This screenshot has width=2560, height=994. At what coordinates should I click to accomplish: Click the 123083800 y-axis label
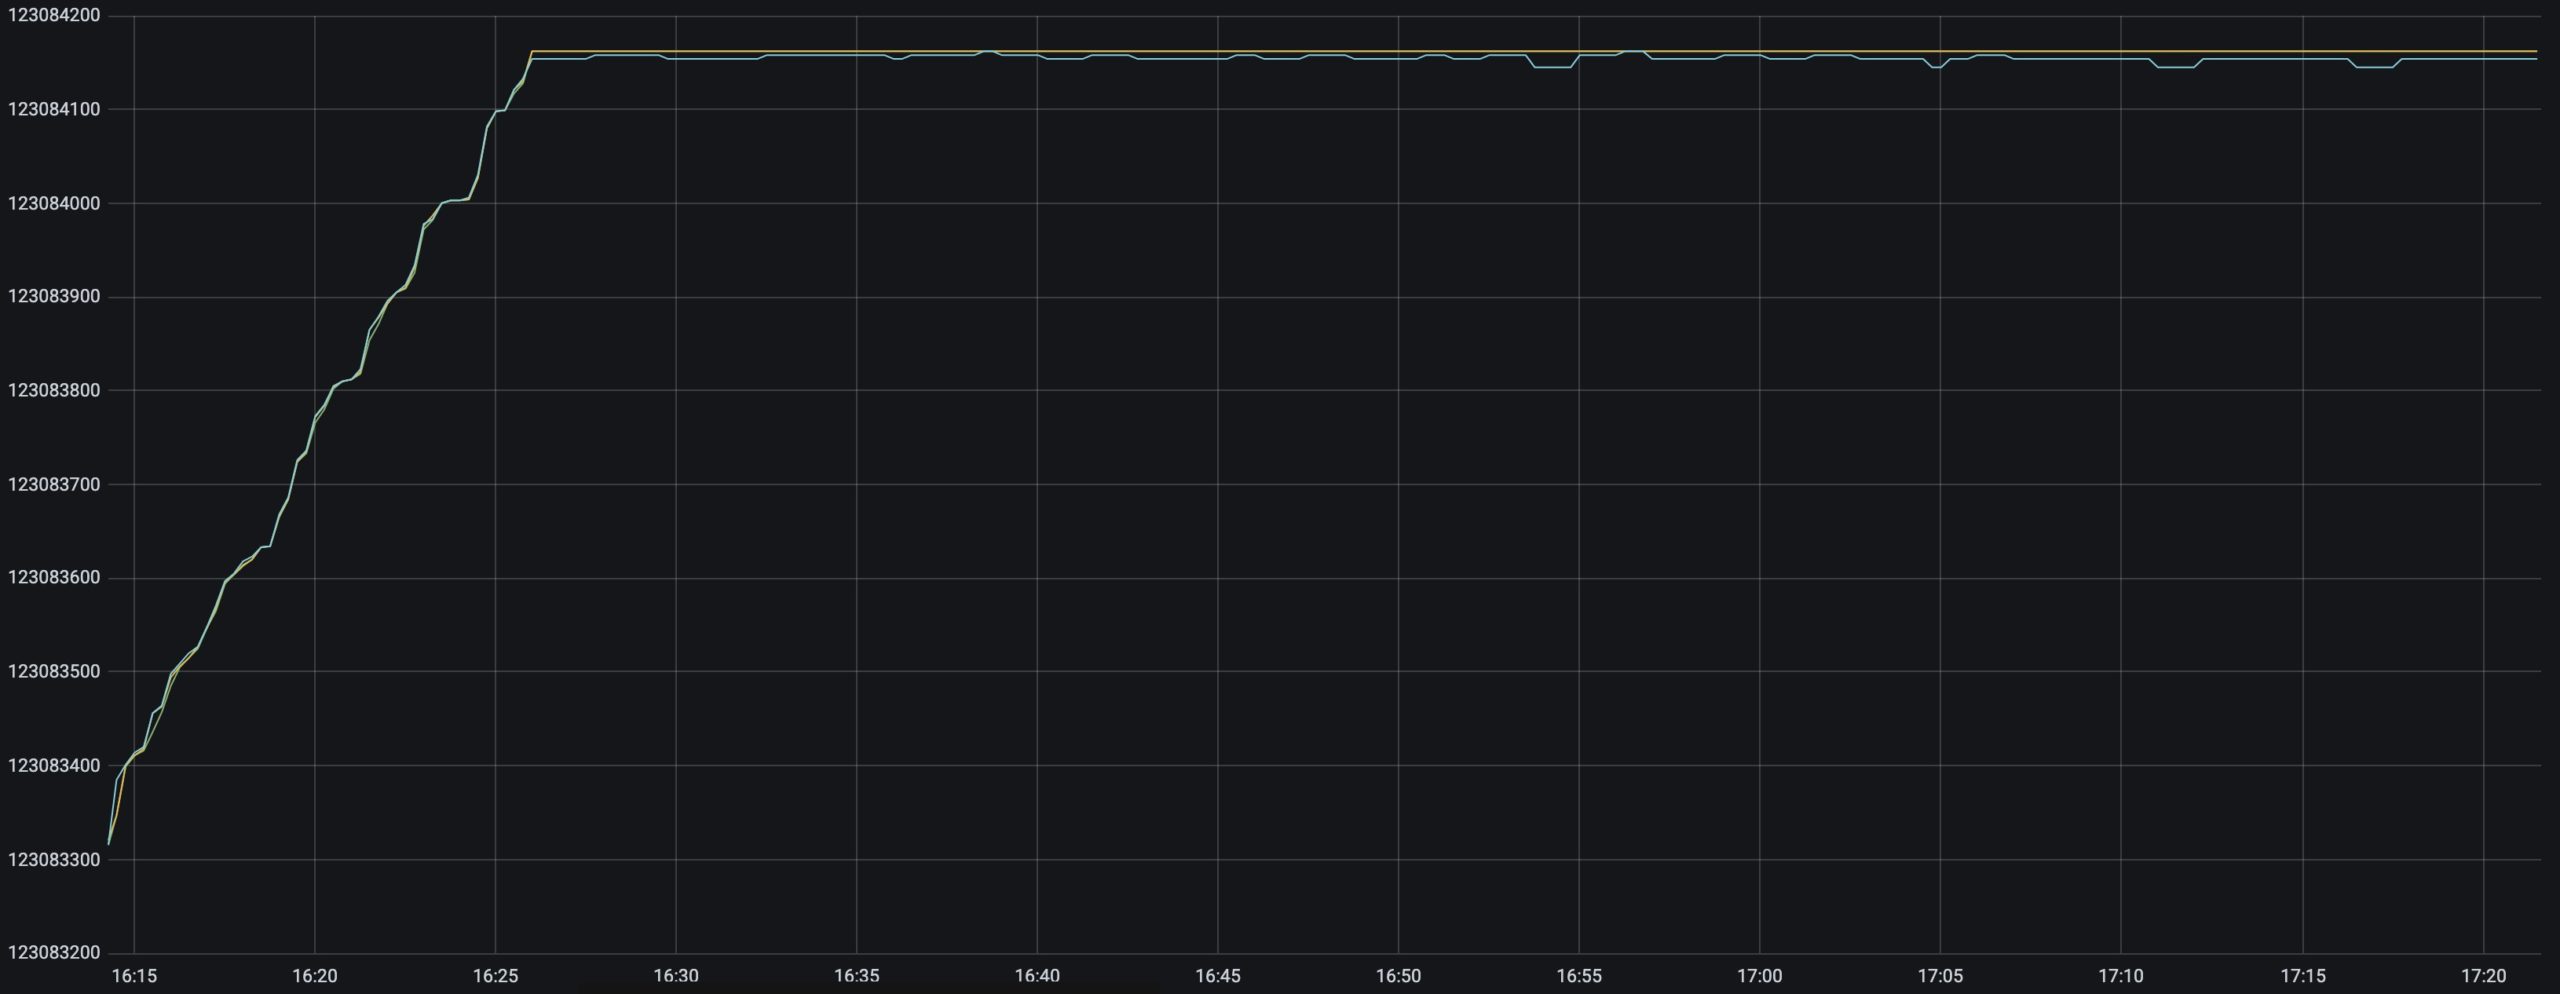54,390
